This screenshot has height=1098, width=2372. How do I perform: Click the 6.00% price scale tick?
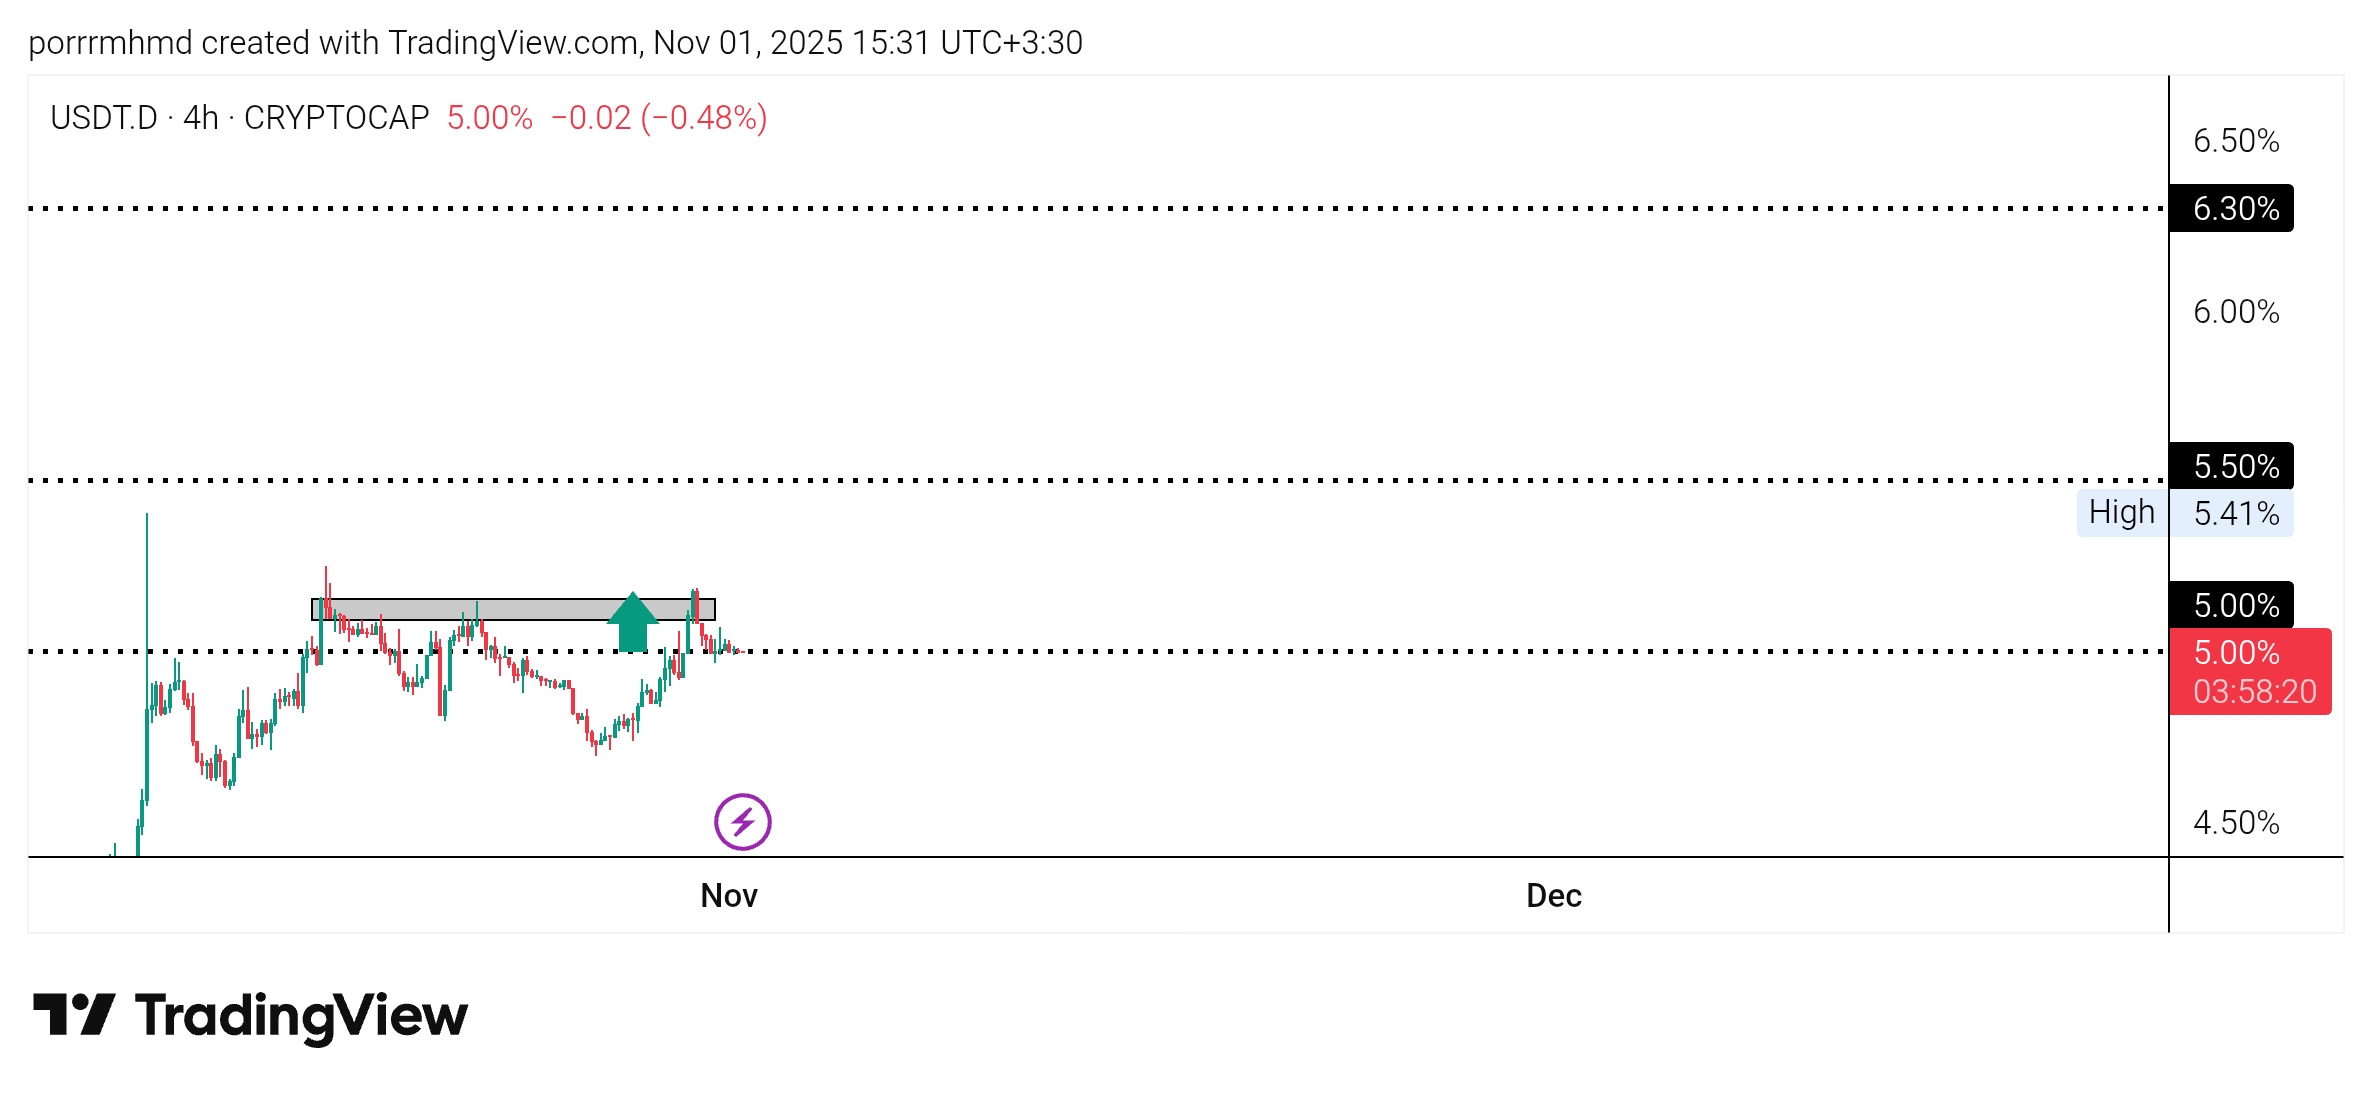[2235, 312]
